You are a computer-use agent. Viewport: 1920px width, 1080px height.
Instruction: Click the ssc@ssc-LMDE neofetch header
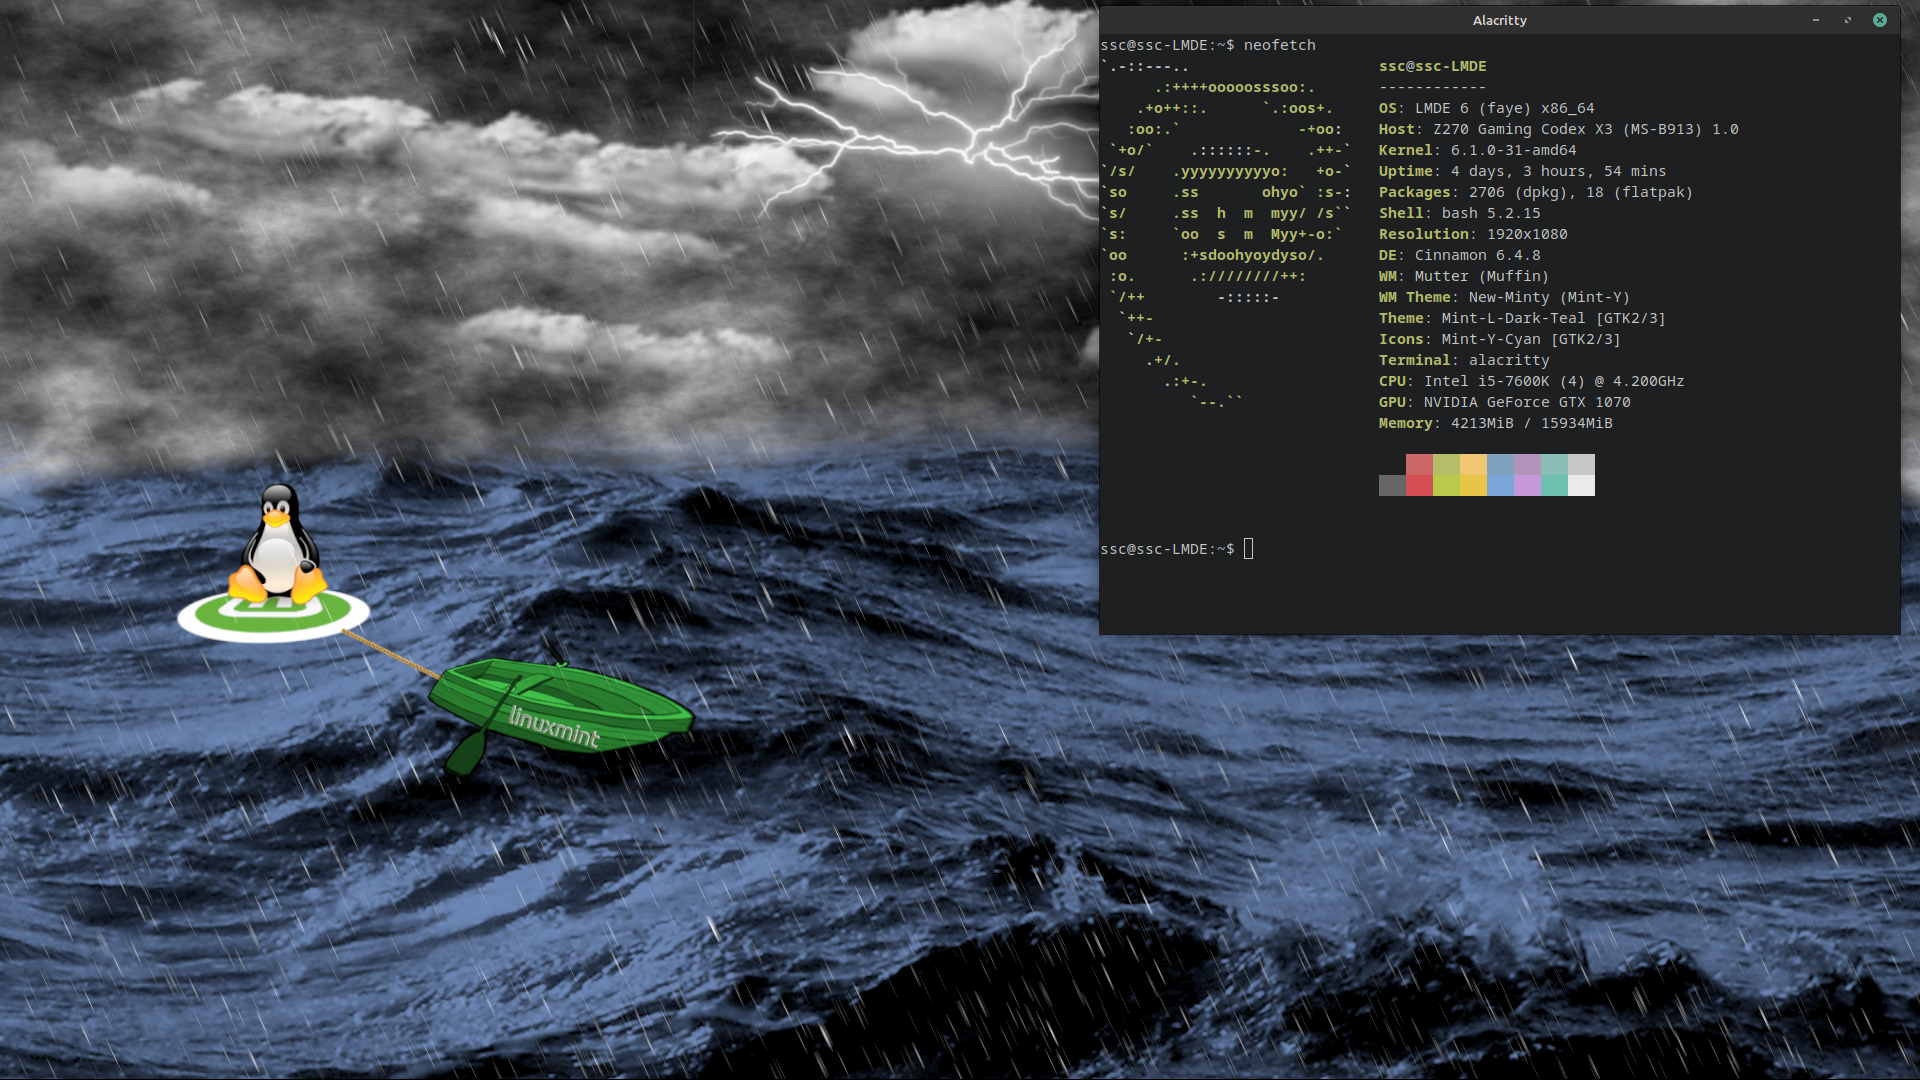pos(1432,66)
